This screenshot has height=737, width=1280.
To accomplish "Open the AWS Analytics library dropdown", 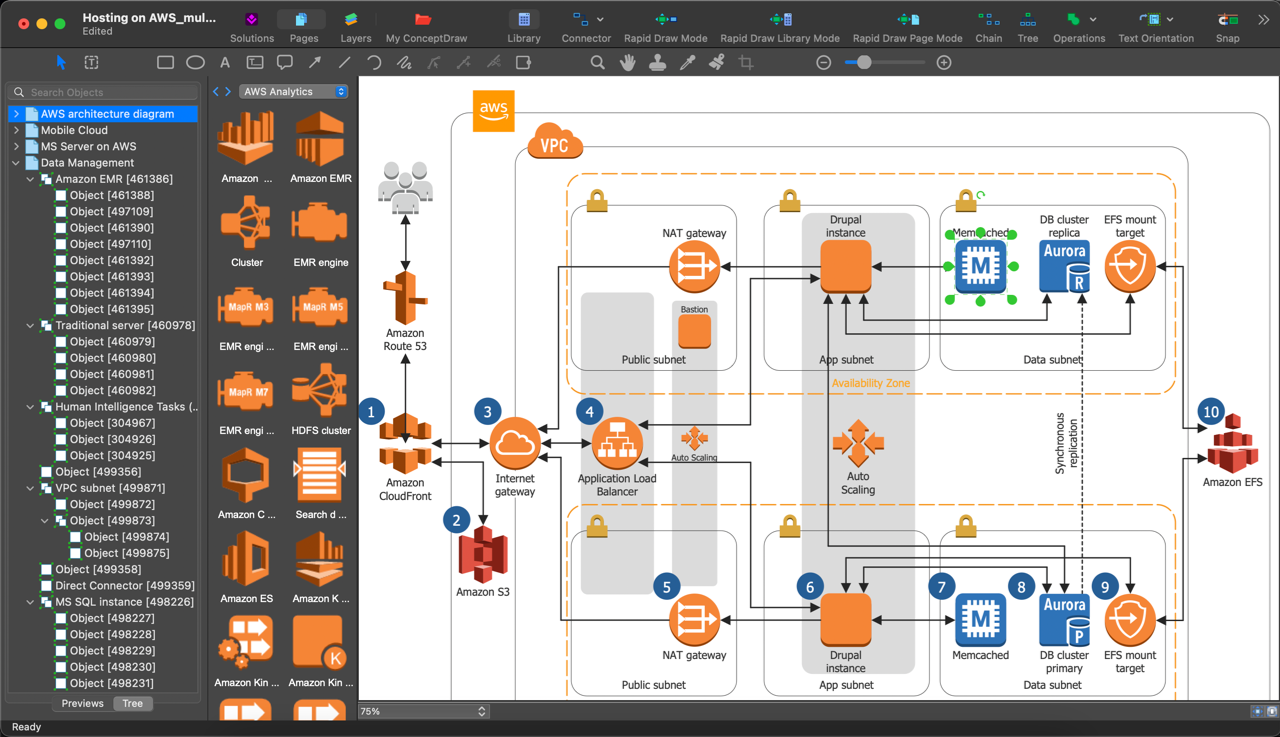I will point(293,91).
